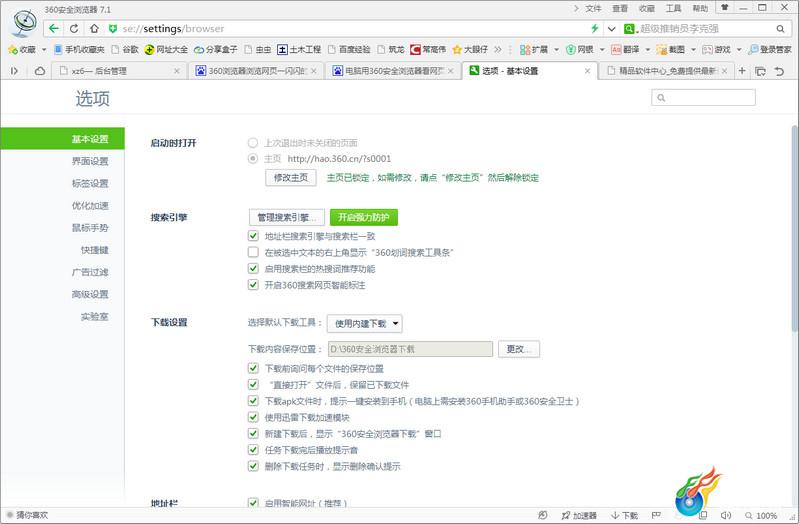Click the cloud icon beside the tab strip
Viewport: 799px width, 524px height.
pos(40,71)
